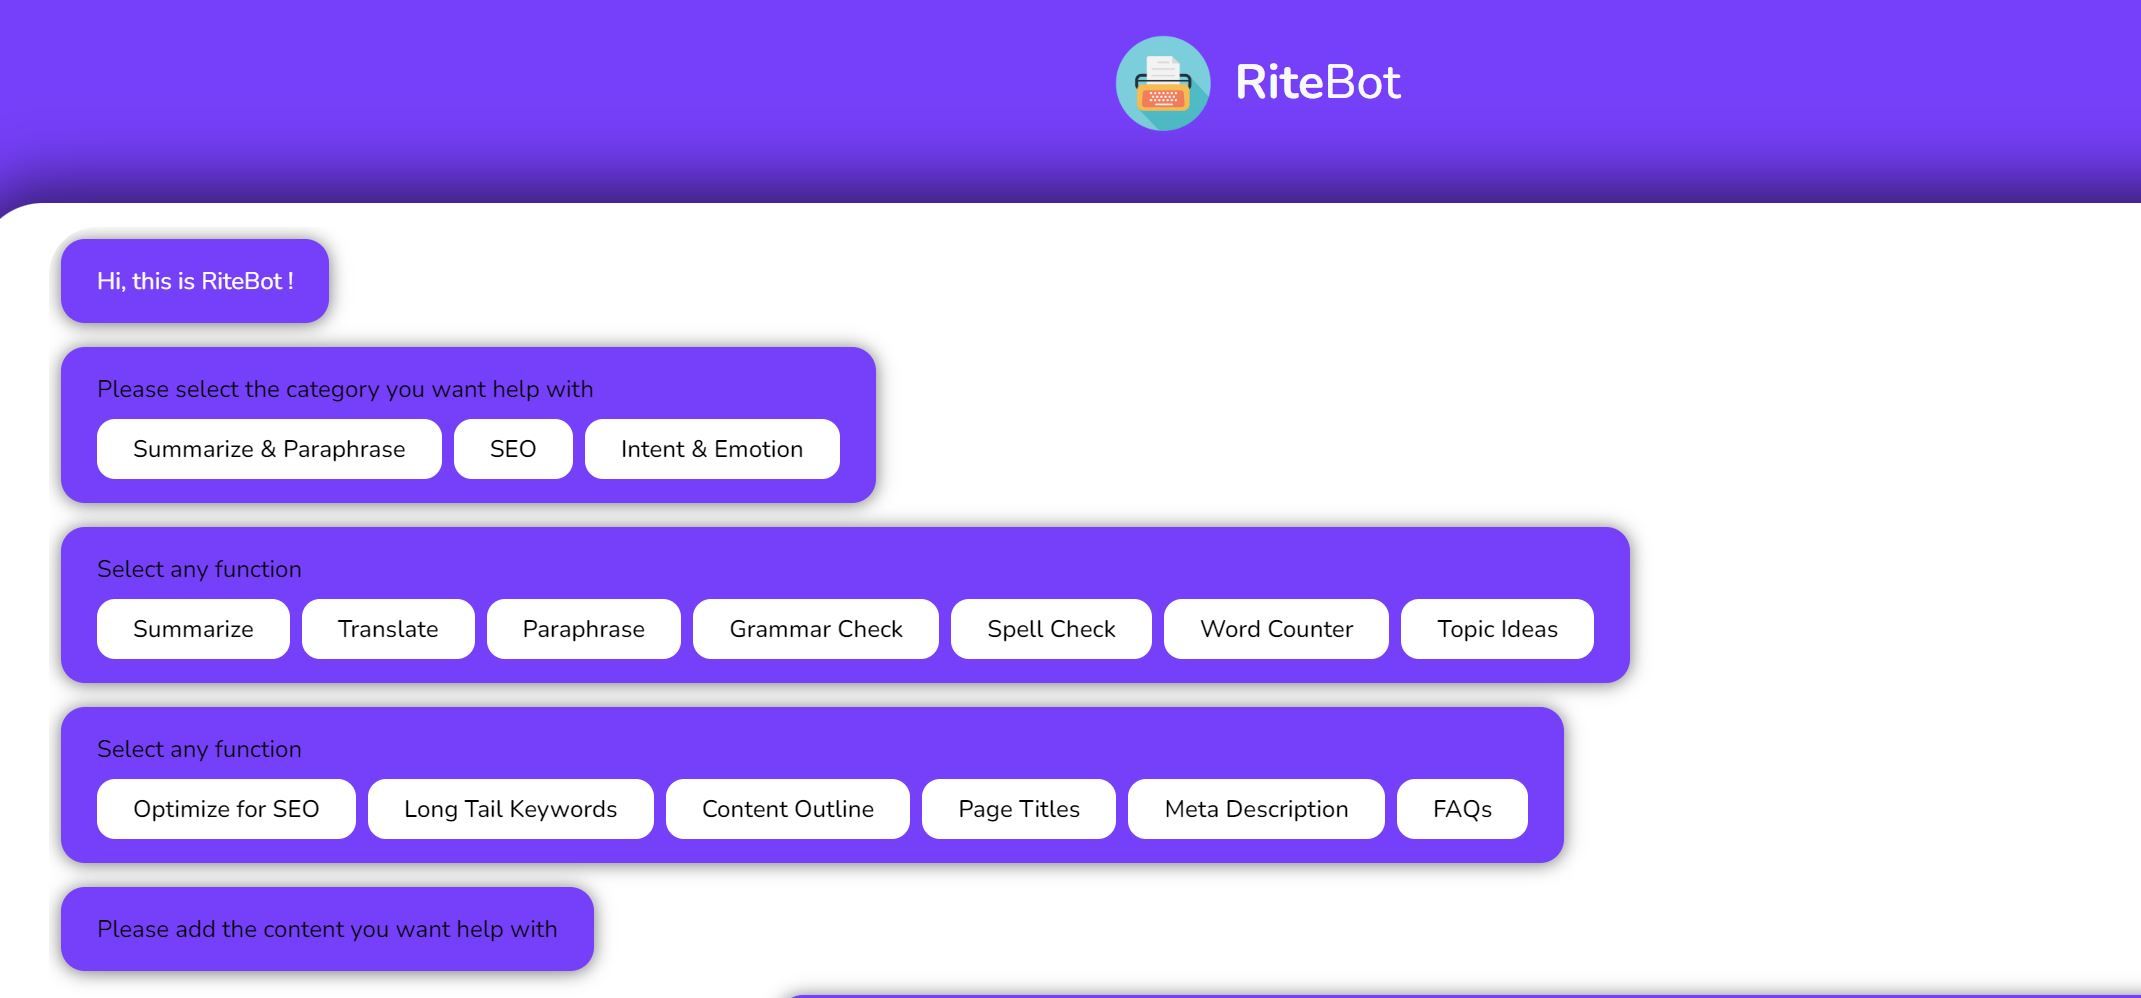Screen dimensions: 2141x998
Task: Select the Content Outline function
Action: [788, 809]
